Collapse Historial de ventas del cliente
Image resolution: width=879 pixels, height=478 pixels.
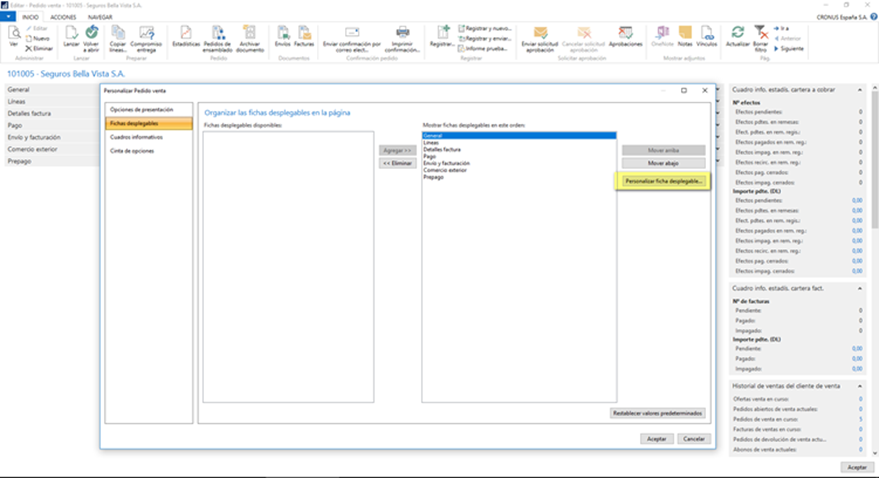point(859,387)
